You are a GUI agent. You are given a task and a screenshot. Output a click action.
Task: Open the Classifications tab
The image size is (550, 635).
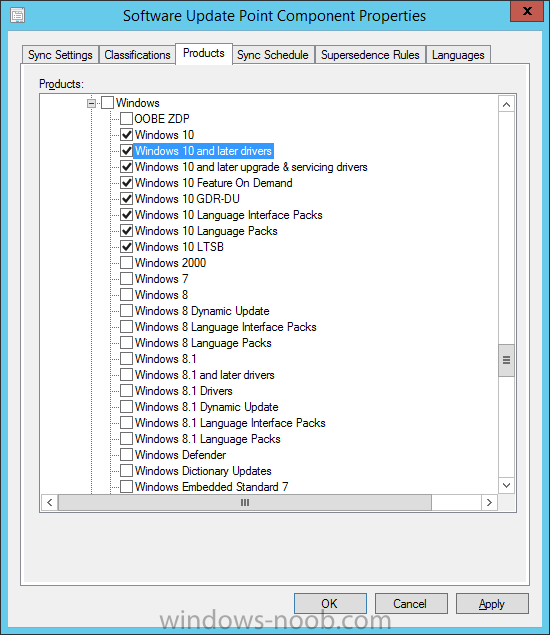click(137, 55)
